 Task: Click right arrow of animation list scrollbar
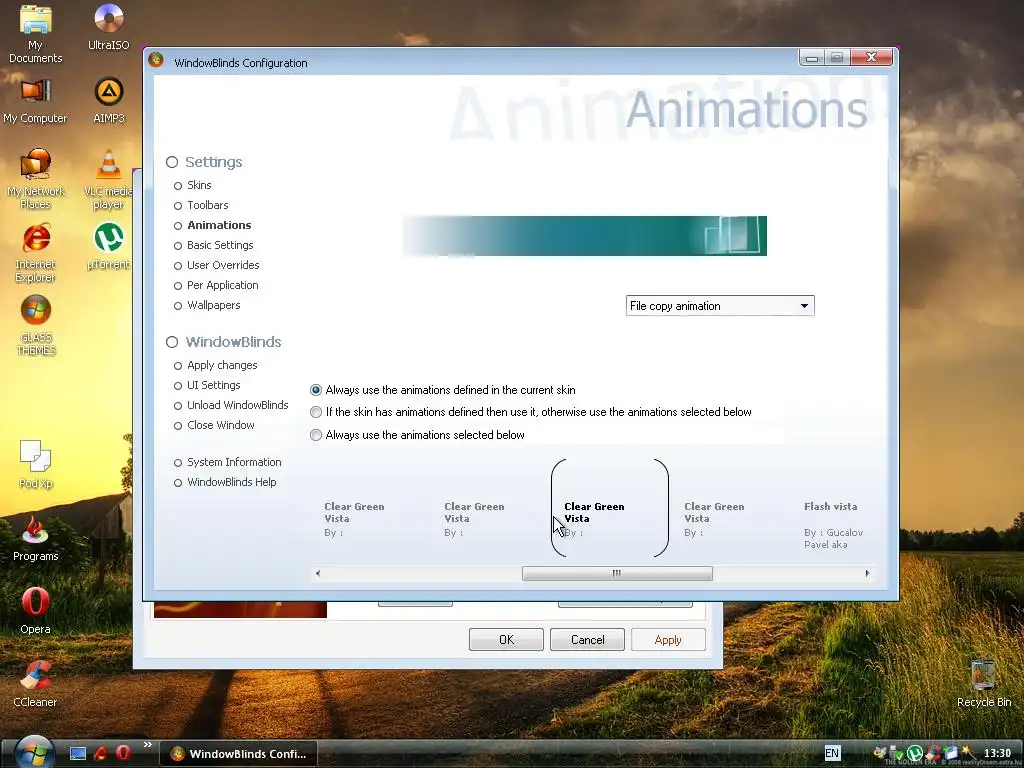pos(867,573)
